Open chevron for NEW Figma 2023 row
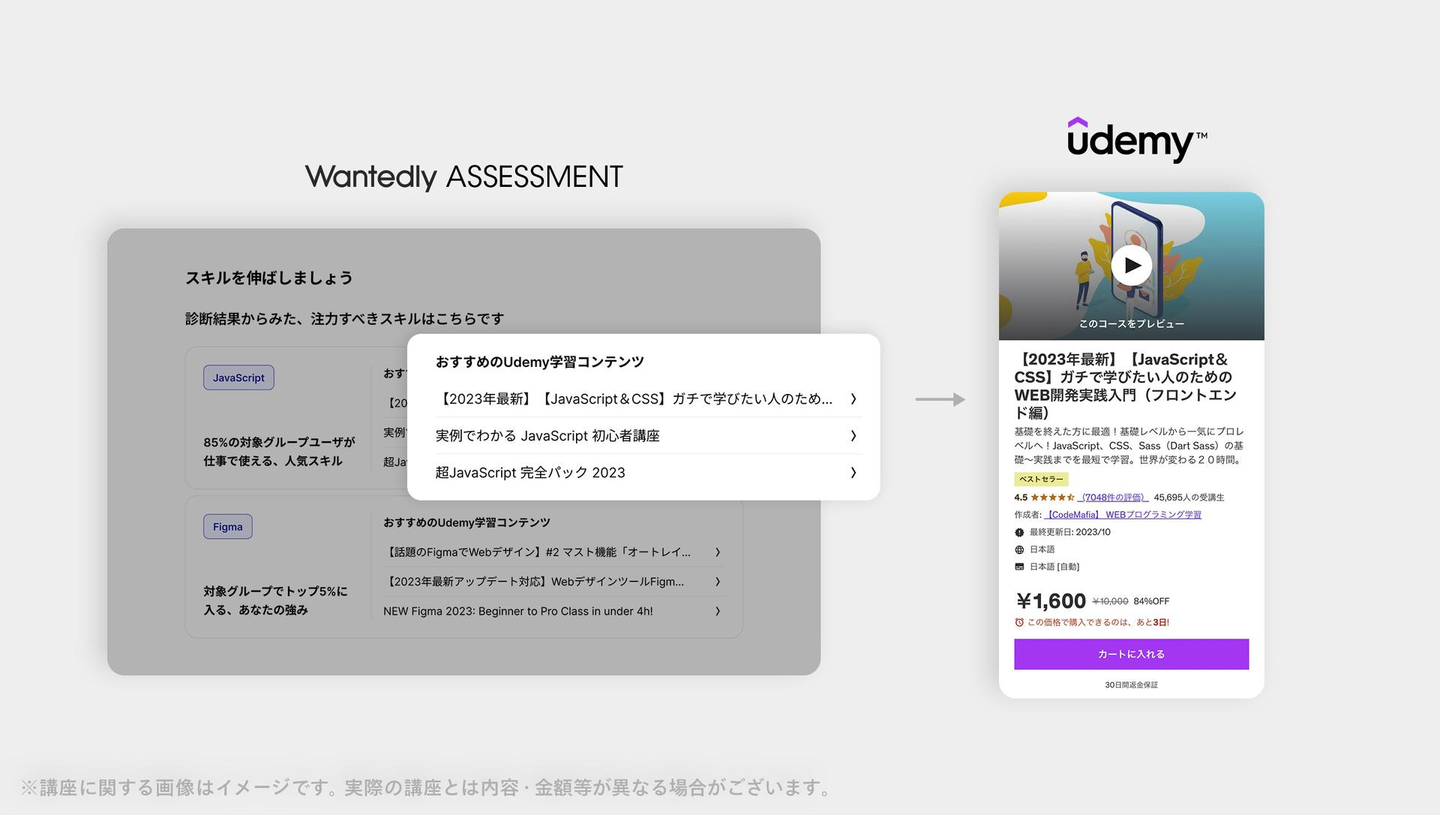1440x815 pixels. pos(717,611)
